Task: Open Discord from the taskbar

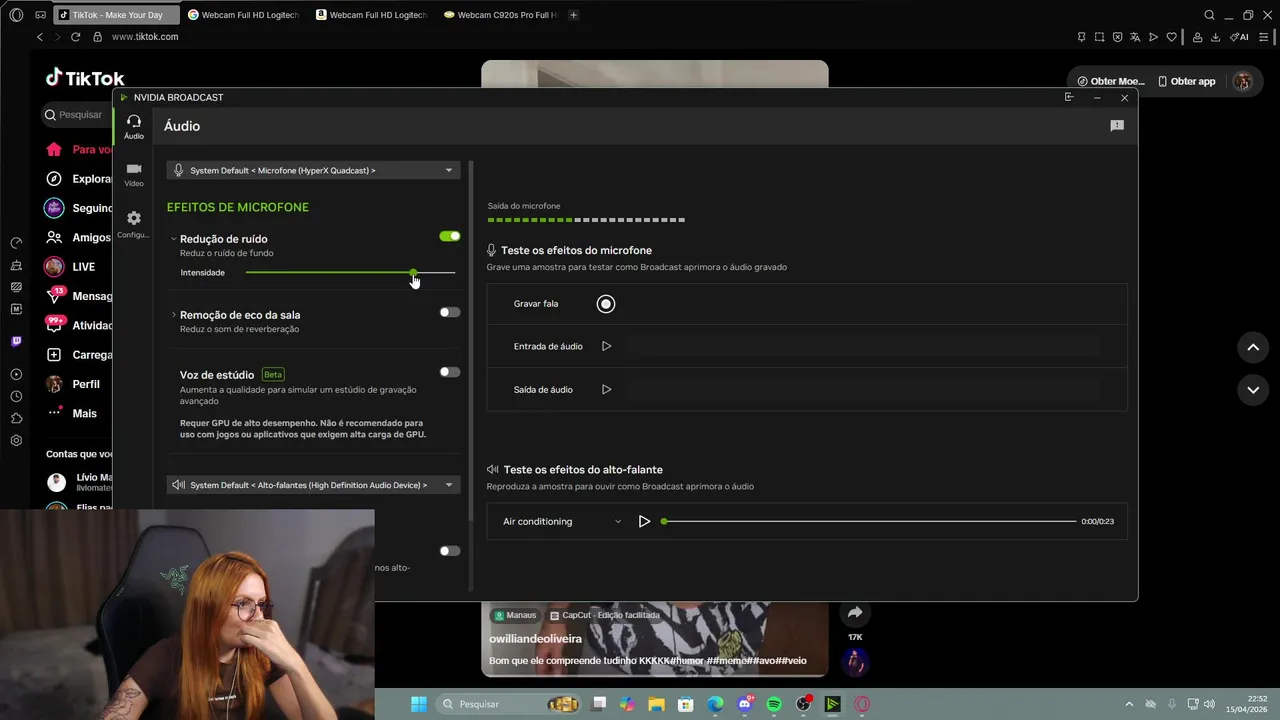Action: pos(744,704)
